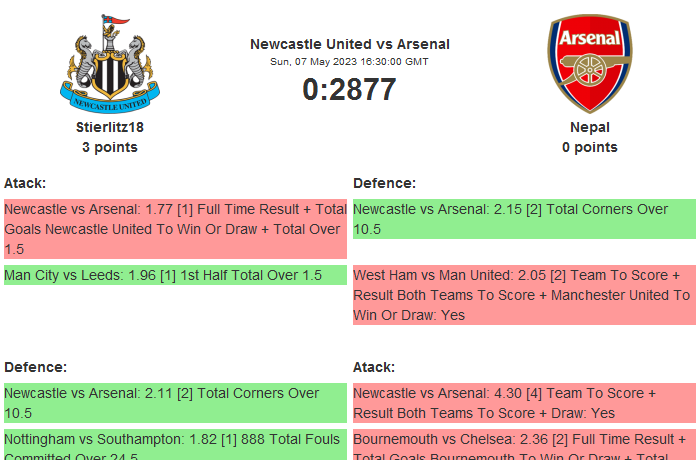Screen dimensions: 700x460
Task: Select the West Ham vs Man United 2.05 bet
Action: tap(524, 295)
